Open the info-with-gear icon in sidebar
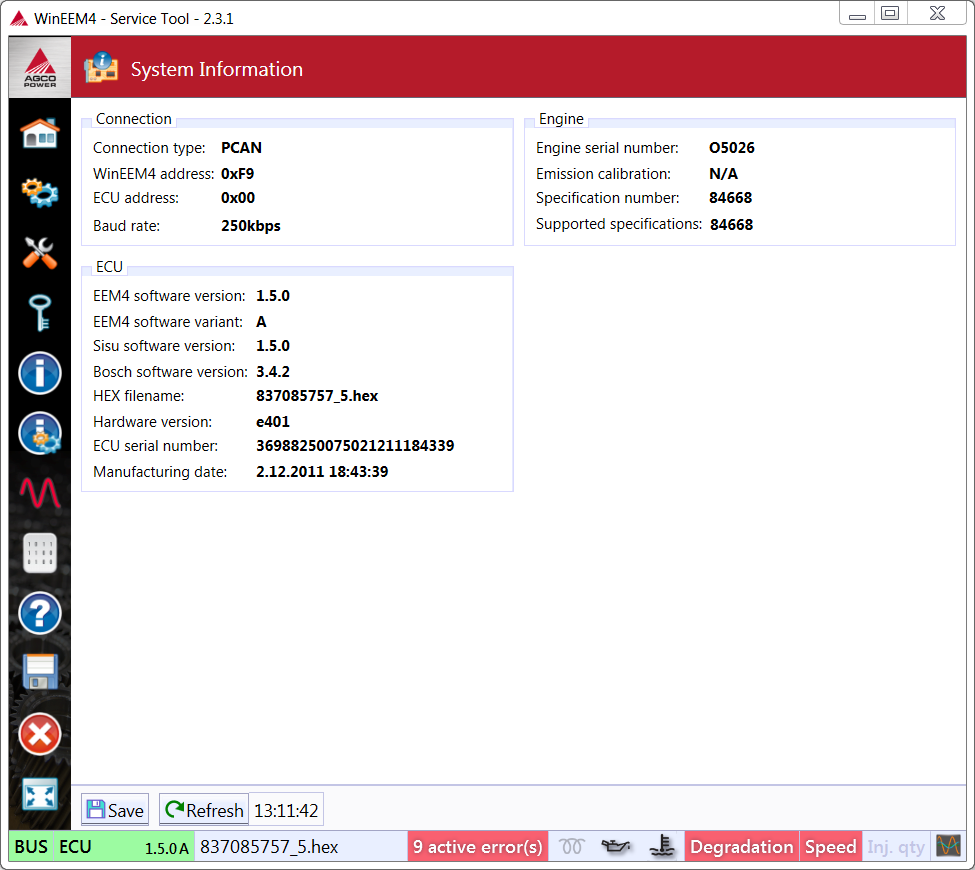Screen dimensions: 975x870 [x=40, y=434]
